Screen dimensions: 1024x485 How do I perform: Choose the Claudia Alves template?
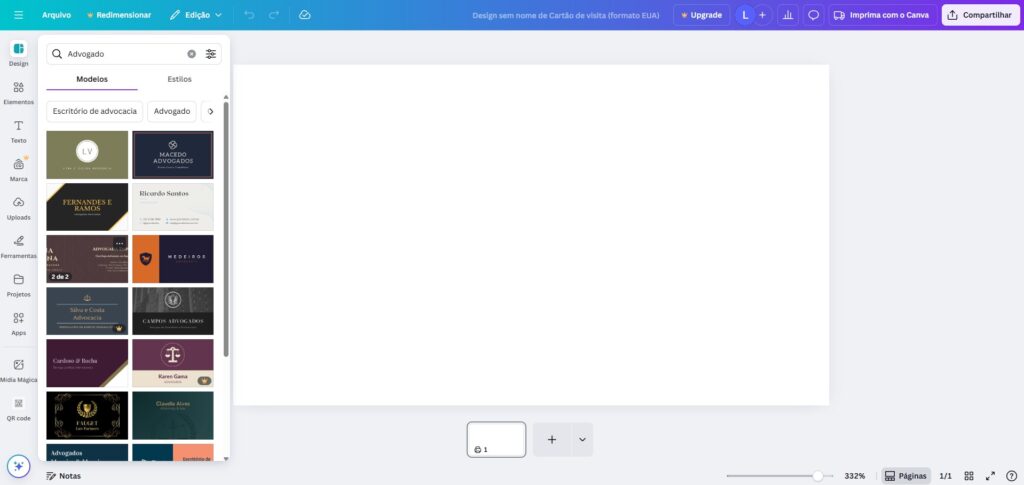tap(172, 415)
